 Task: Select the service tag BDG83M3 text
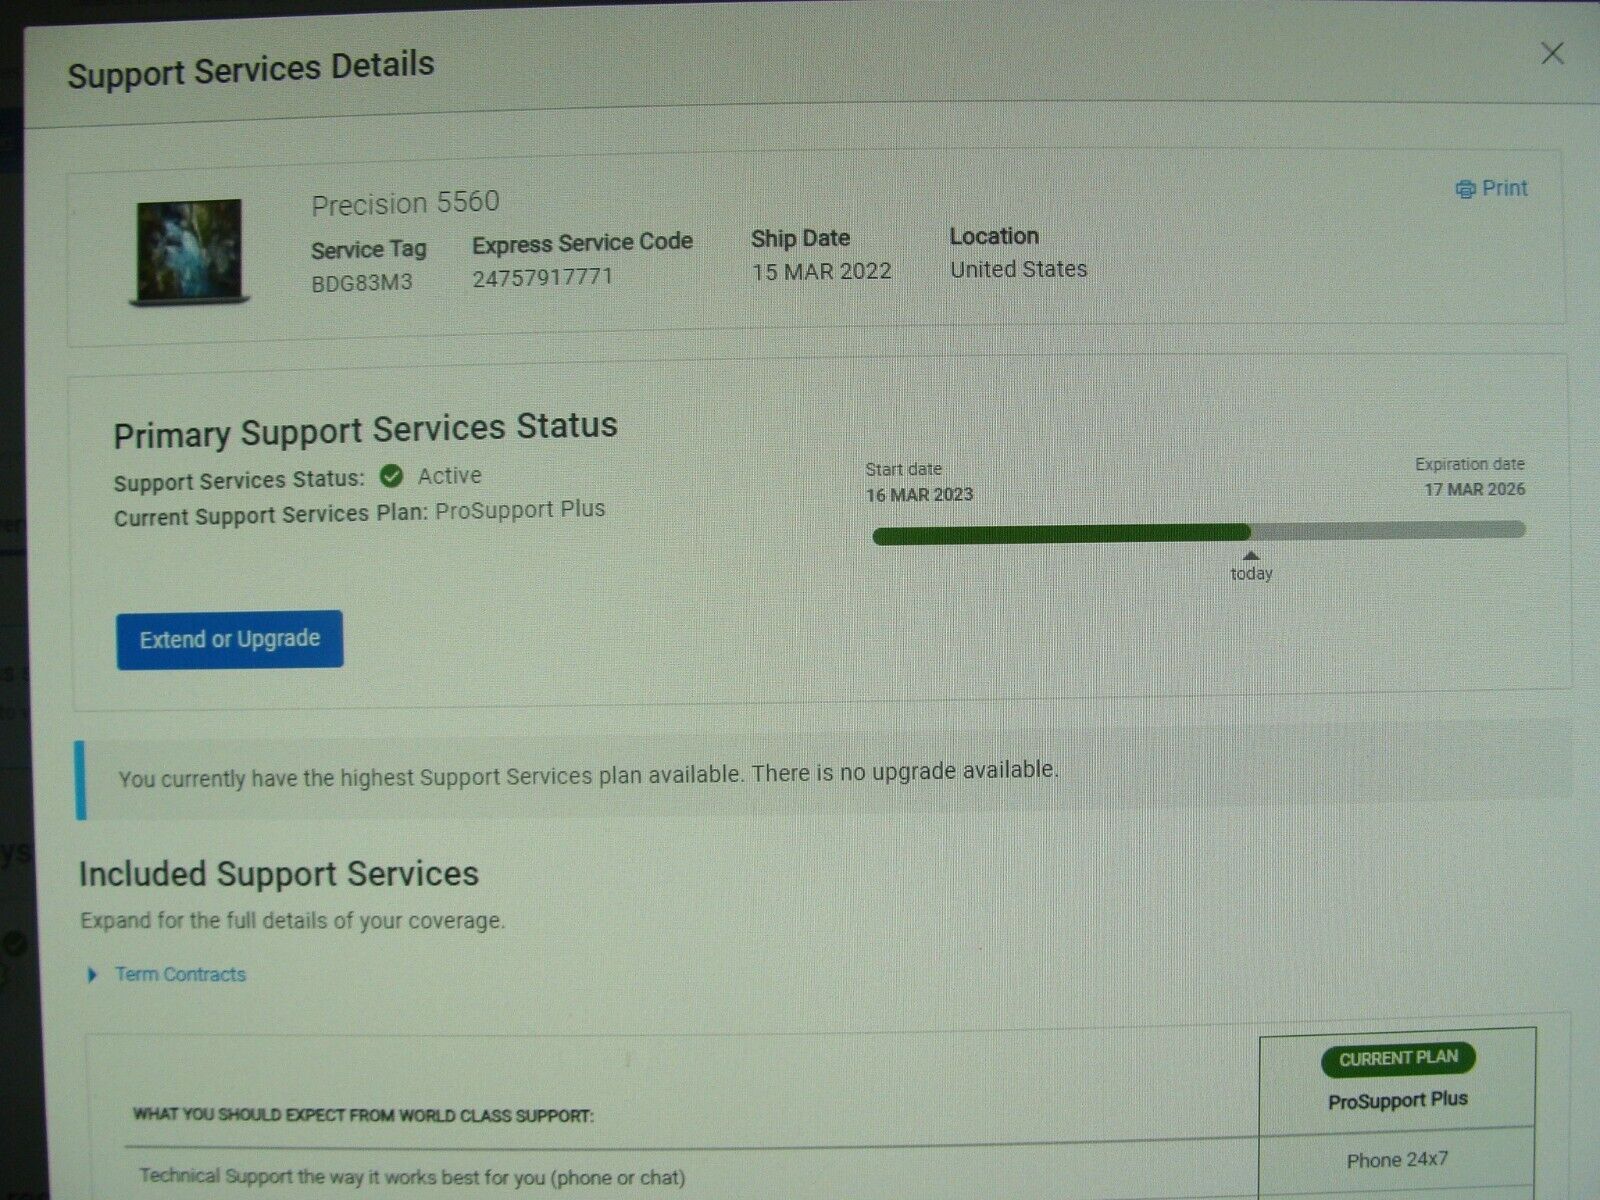point(362,282)
